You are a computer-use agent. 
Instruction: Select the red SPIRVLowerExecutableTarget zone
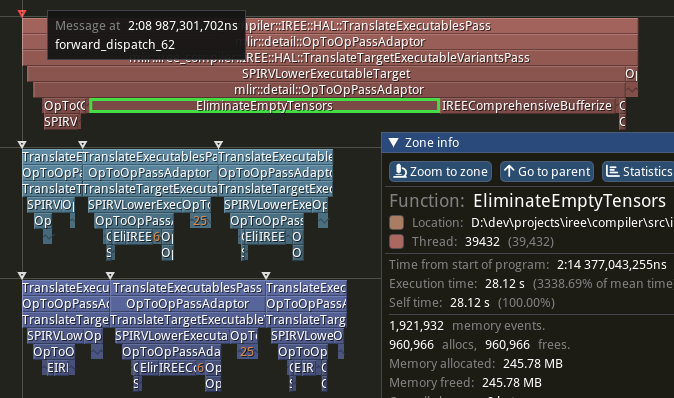pos(326,74)
